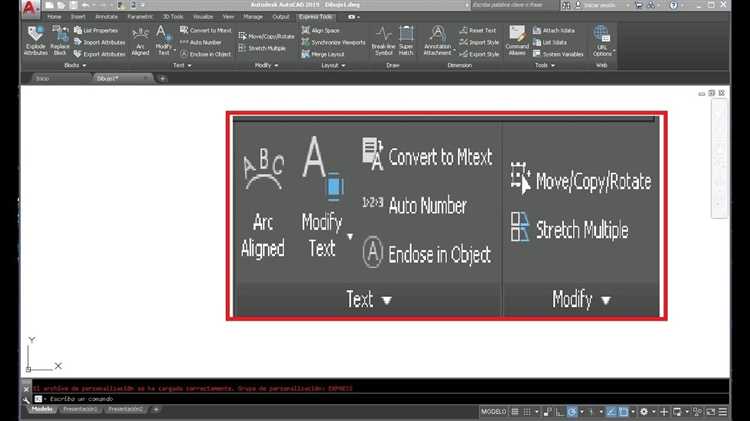Click the Attach Xdata tool
750x421 pixels.
click(x=554, y=30)
